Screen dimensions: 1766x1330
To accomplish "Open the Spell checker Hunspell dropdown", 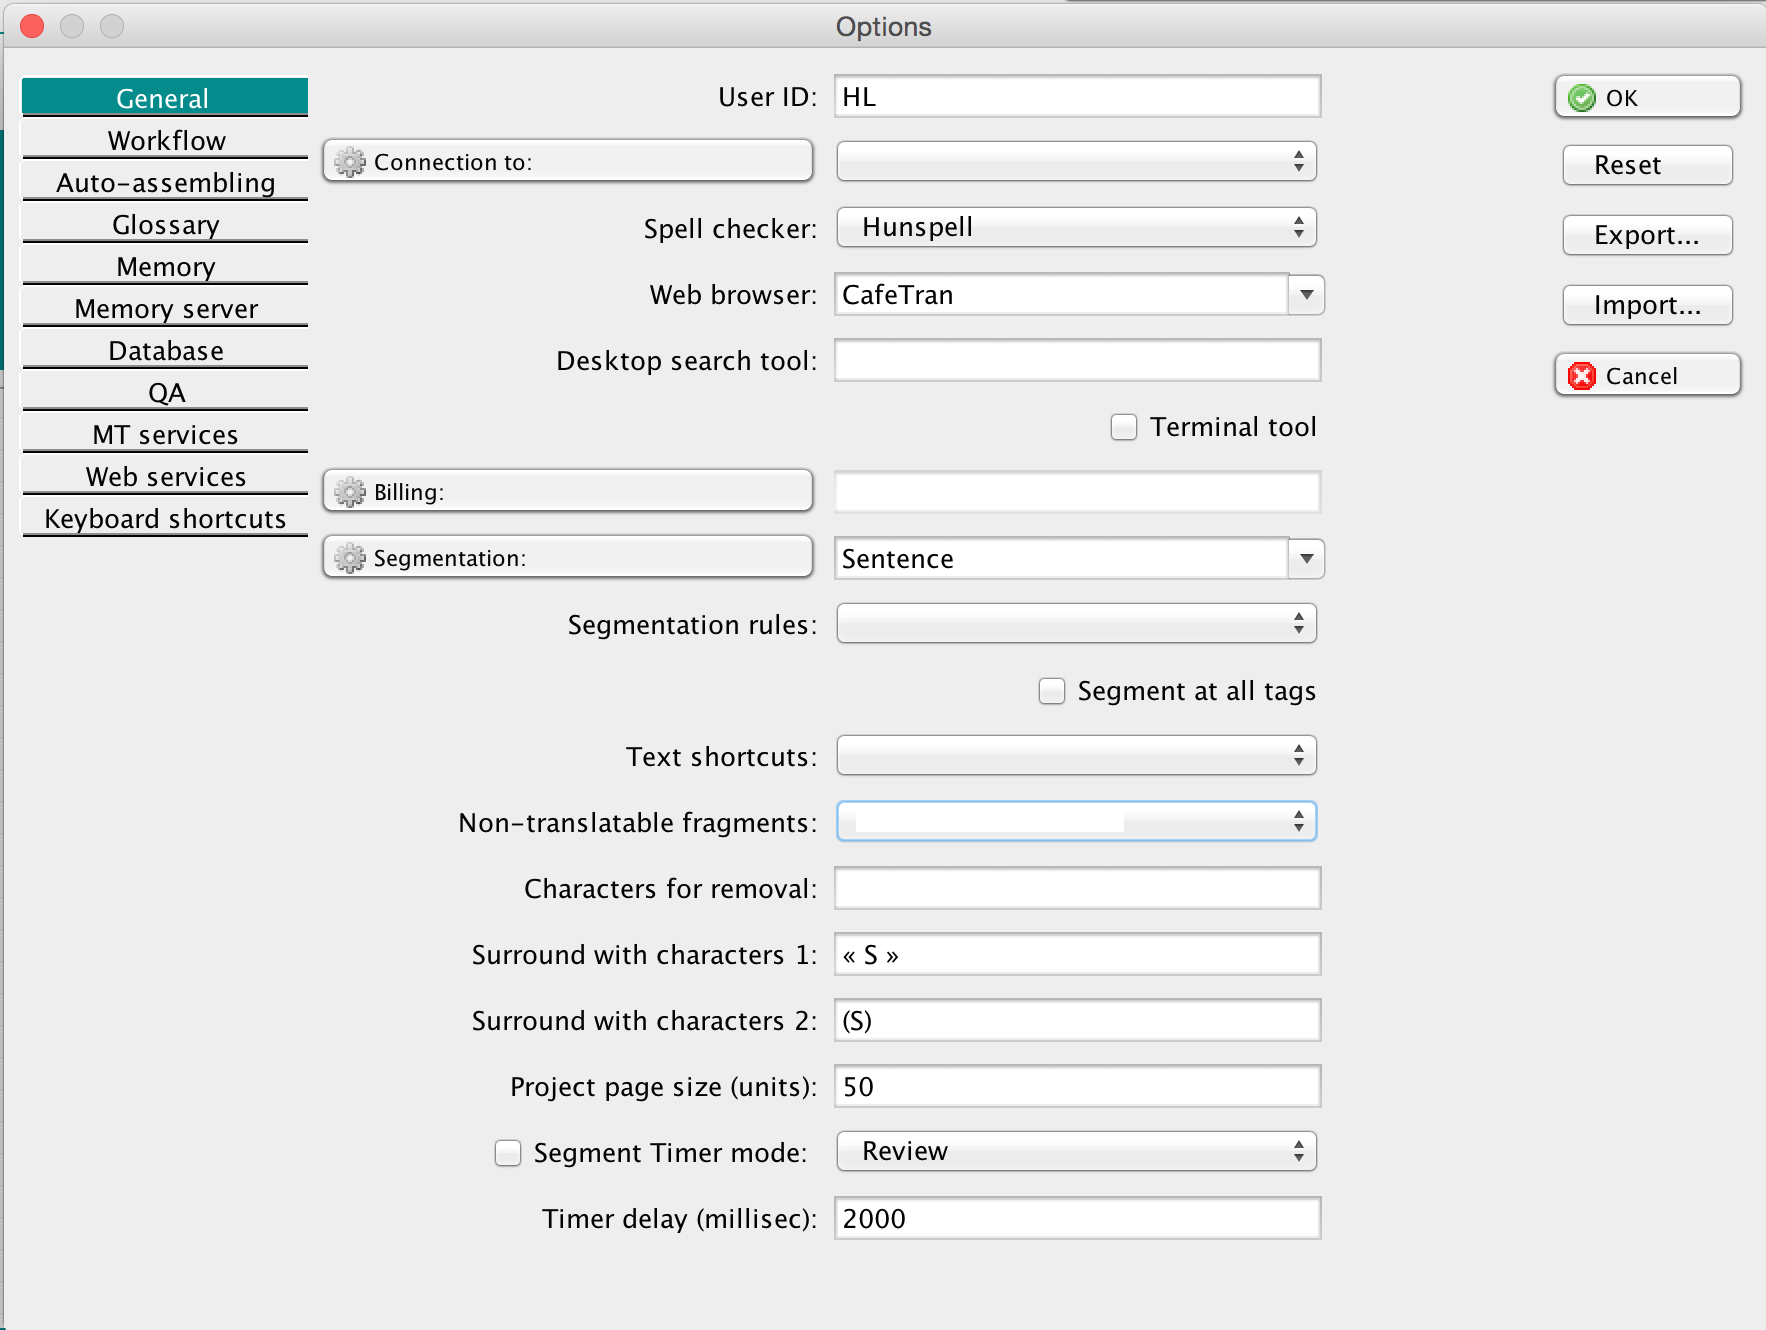I will tap(1076, 227).
